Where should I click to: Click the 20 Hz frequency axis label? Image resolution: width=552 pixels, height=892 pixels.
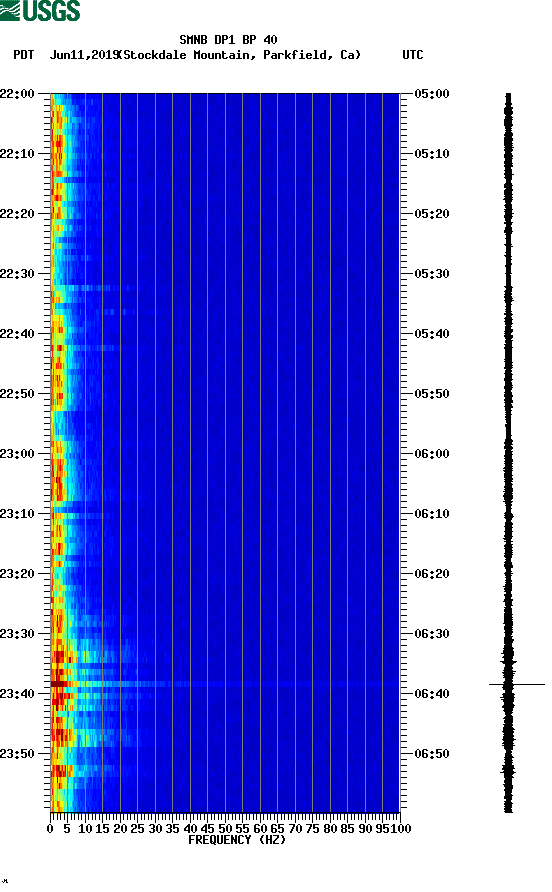pyautogui.click(x=120, y=829)
